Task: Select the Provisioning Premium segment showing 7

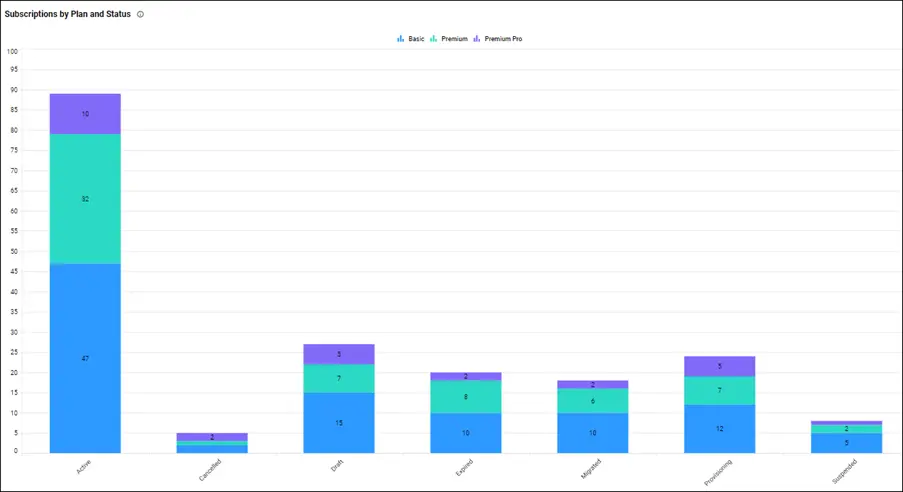Action: tap(719, 391)
